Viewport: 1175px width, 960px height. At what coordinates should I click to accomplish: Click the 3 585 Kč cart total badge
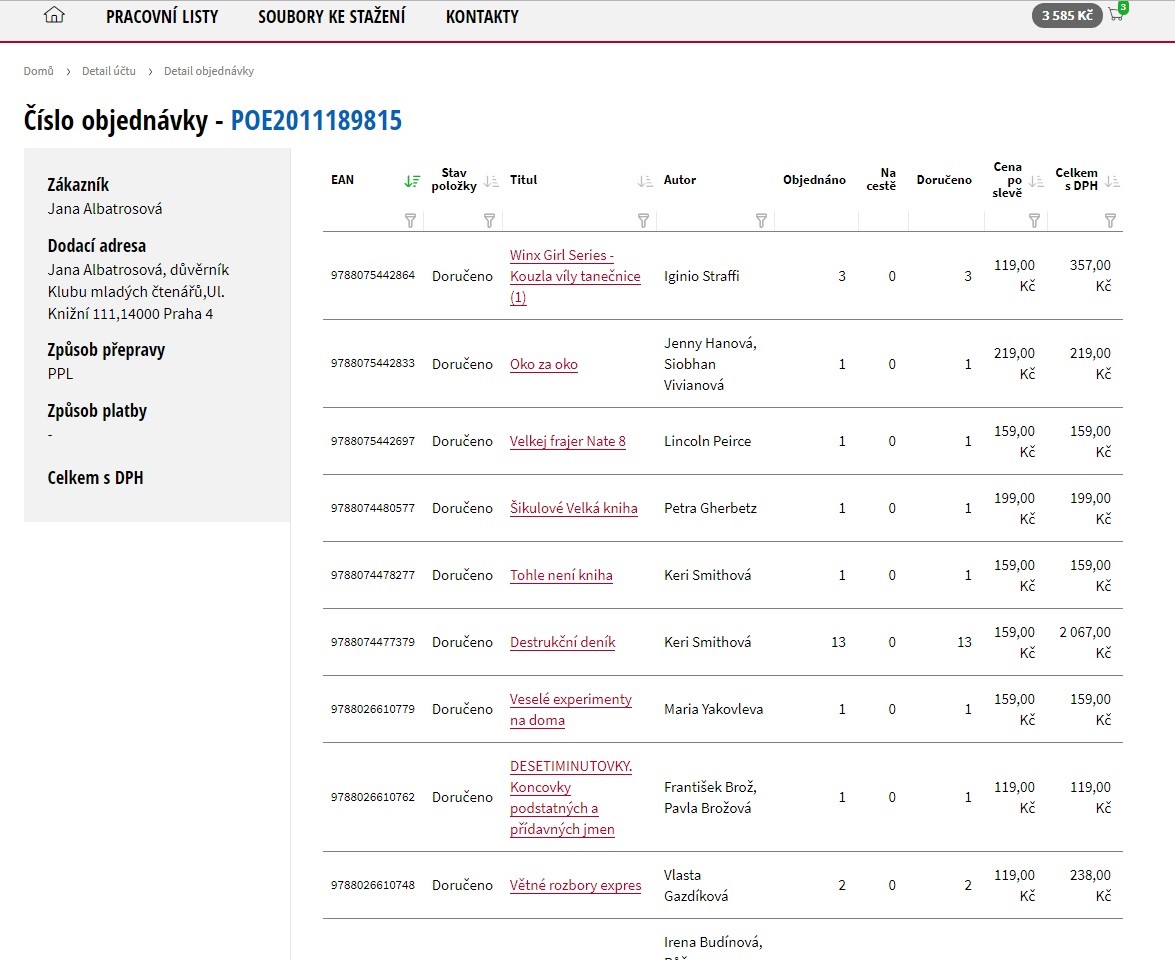1066,16
